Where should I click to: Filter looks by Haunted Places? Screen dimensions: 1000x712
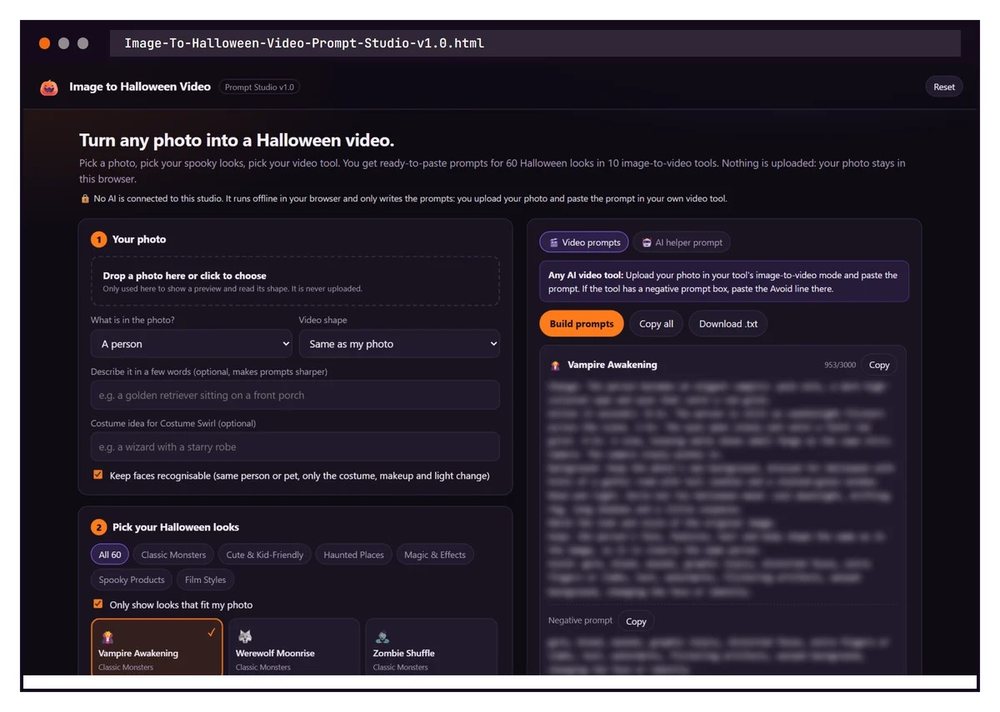tap(354, 555)
